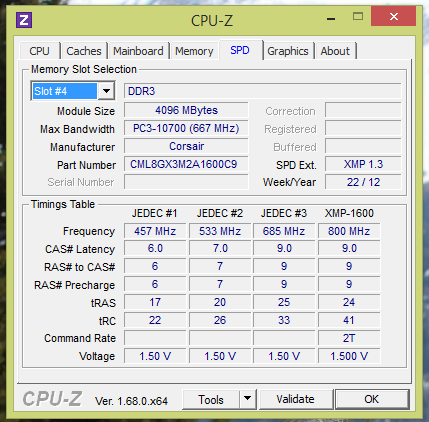Click the JEDEC #2 tRC value 26

tap(220, 320)
